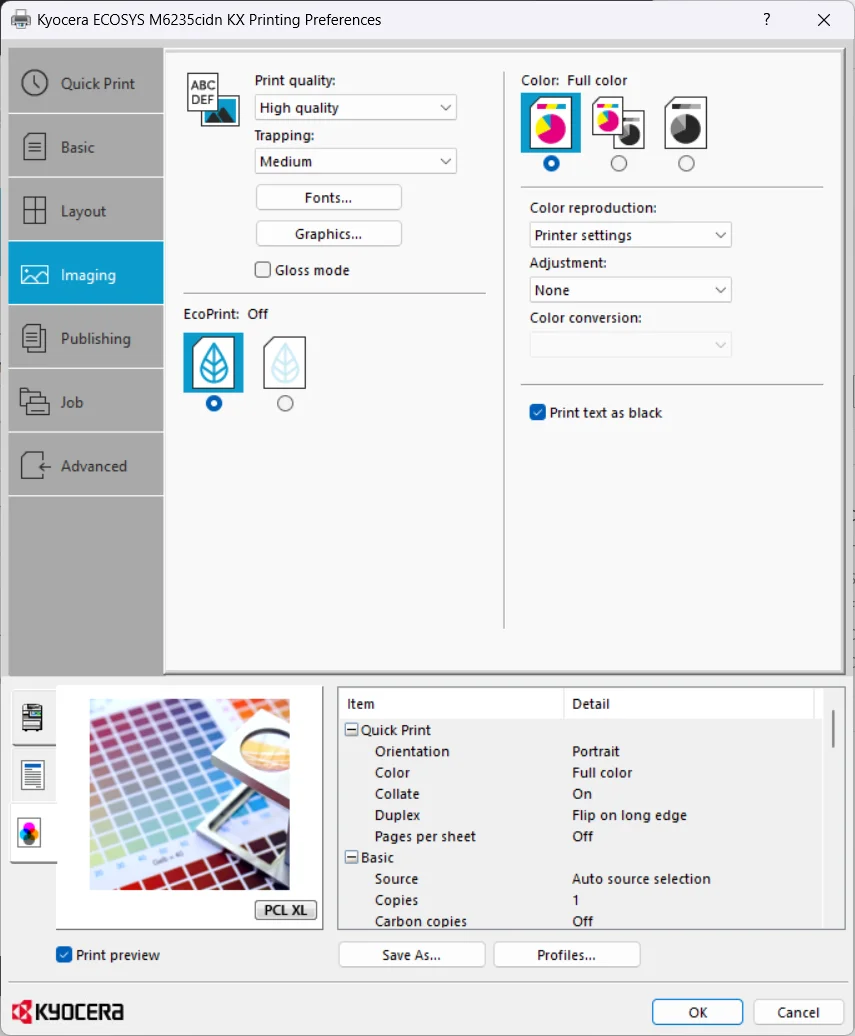This screenshot has width=855, height=1036.
Task: Select the EcoPrint Off leaf icon
Action: 213,363
